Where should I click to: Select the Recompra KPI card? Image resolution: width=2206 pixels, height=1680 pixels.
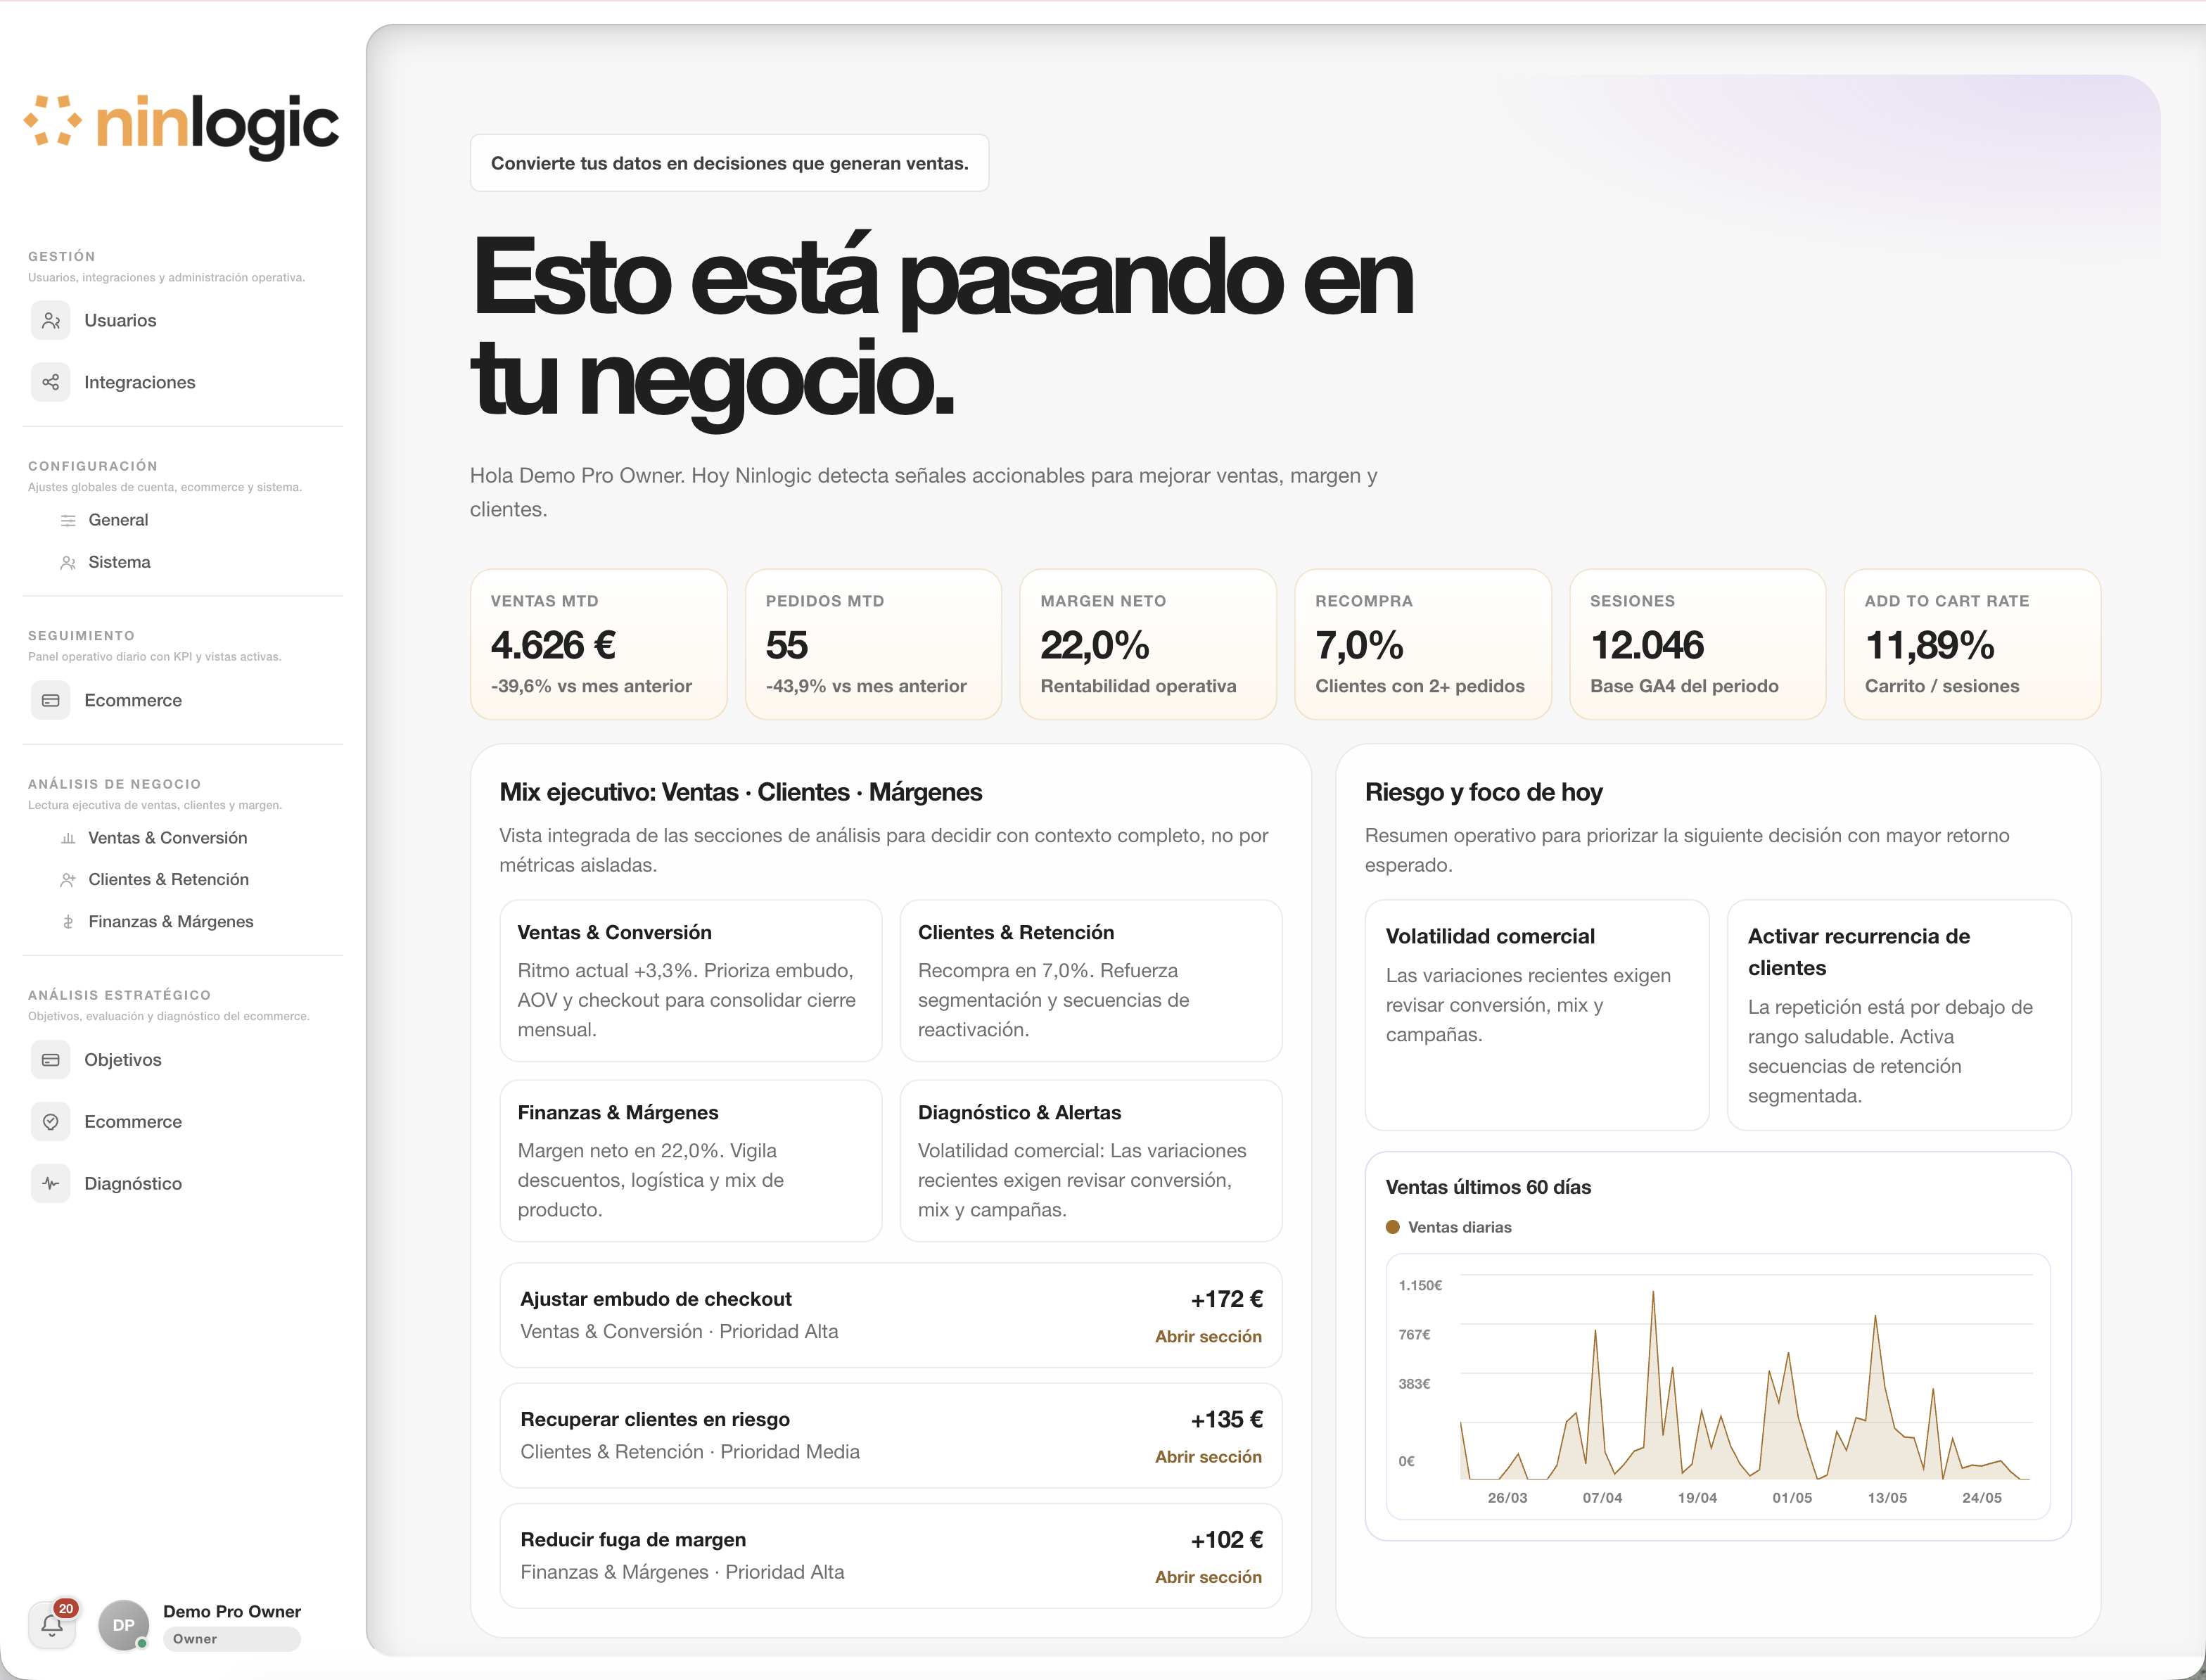pos(1423,645)
